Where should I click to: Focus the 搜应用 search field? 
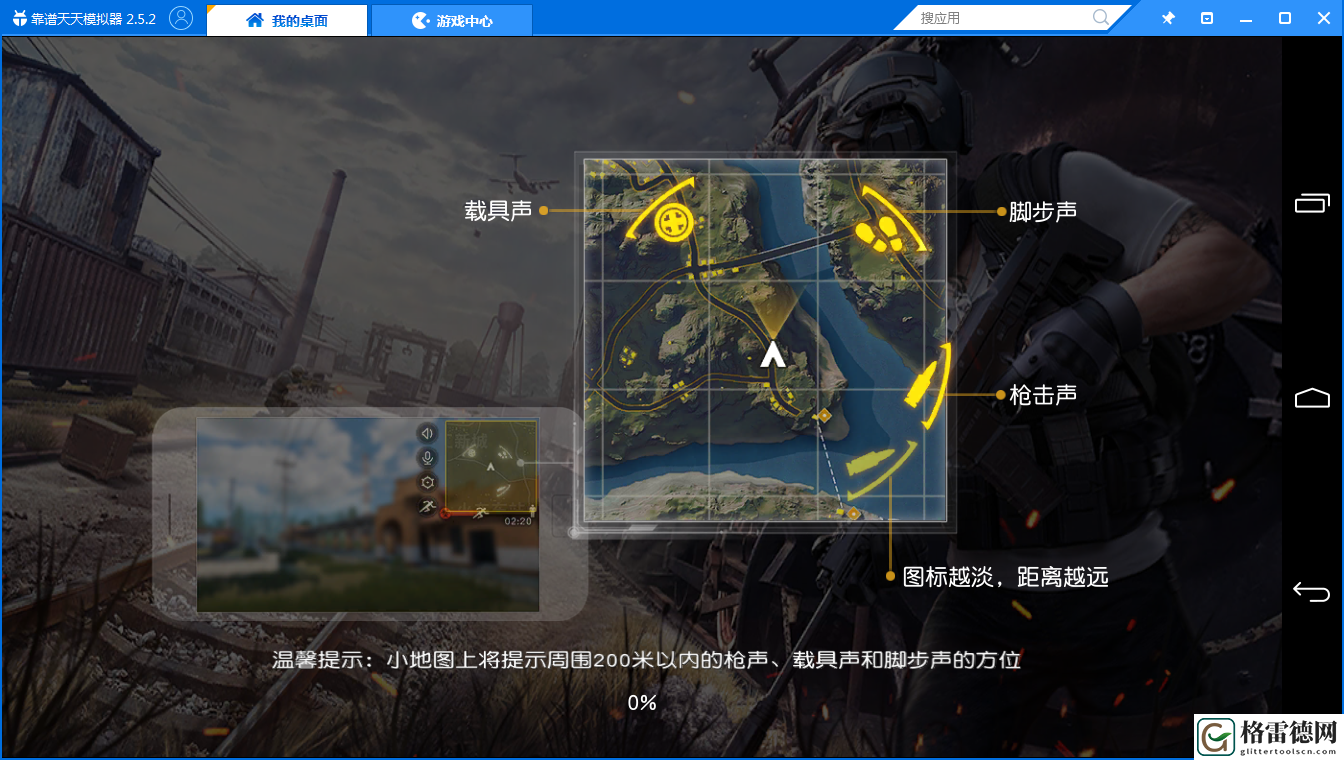click(1002, 18)
